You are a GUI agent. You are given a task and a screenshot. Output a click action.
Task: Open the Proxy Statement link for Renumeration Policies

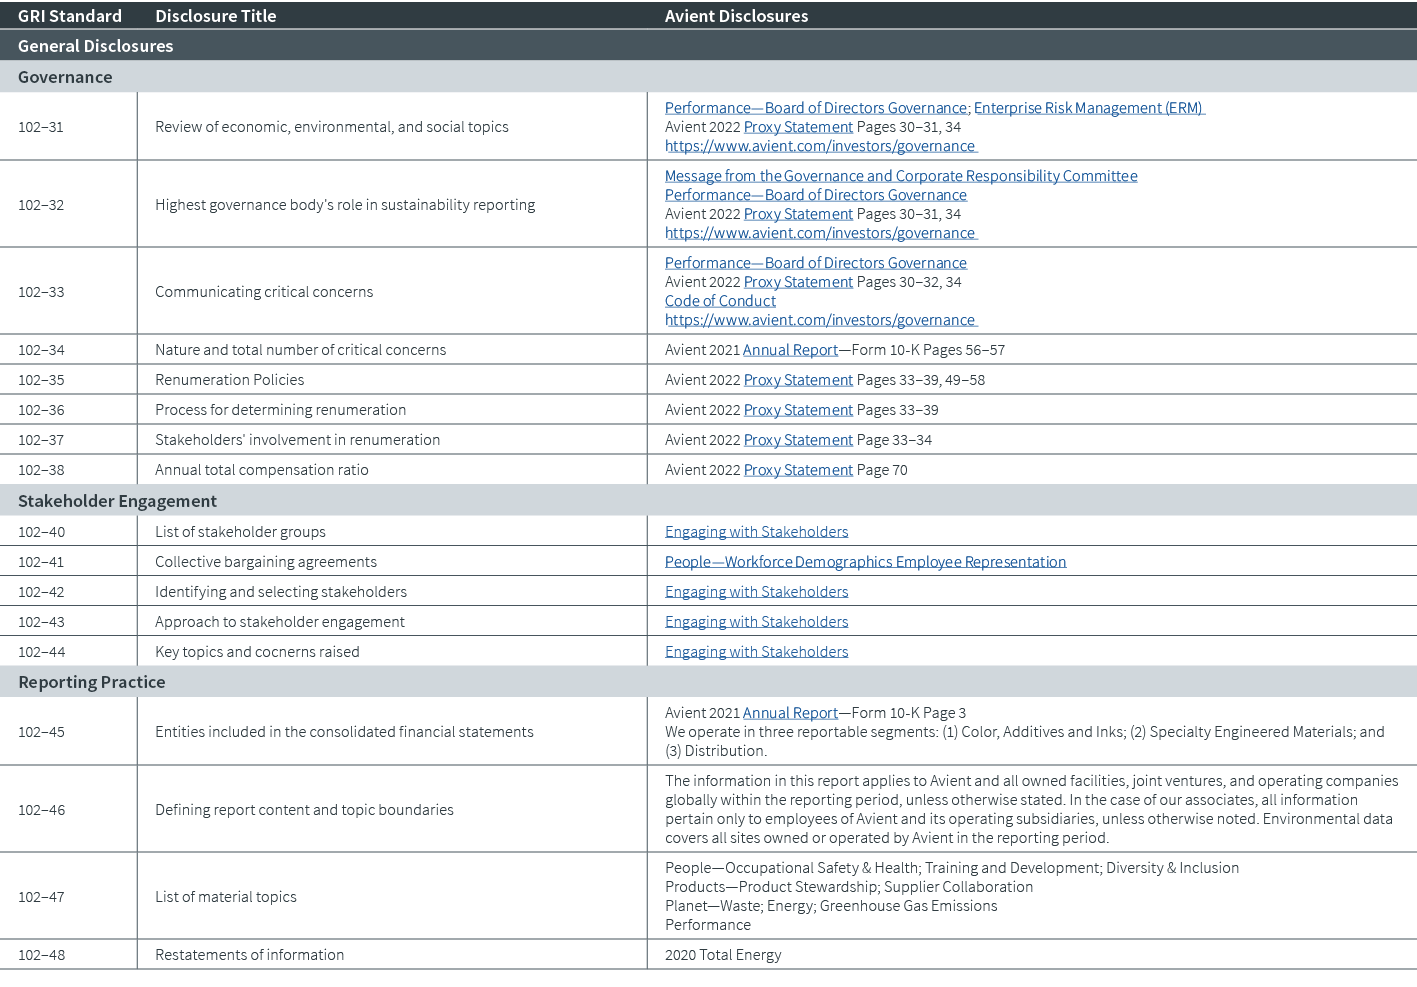click(x=797, y=379)
